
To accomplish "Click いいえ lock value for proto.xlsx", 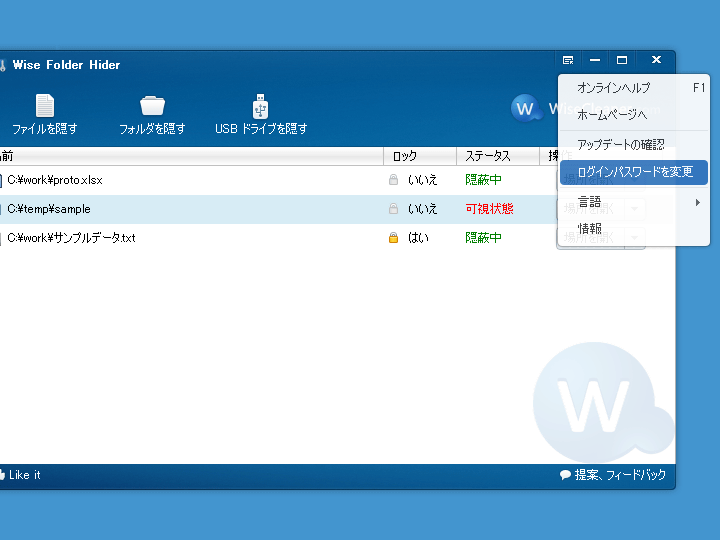I will pos(422,180).
